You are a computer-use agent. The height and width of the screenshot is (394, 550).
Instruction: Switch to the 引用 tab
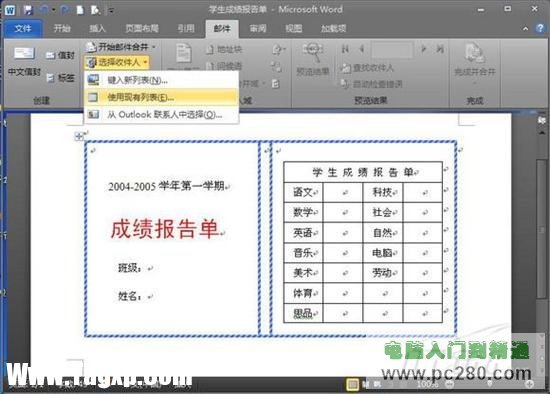(186, 28)
